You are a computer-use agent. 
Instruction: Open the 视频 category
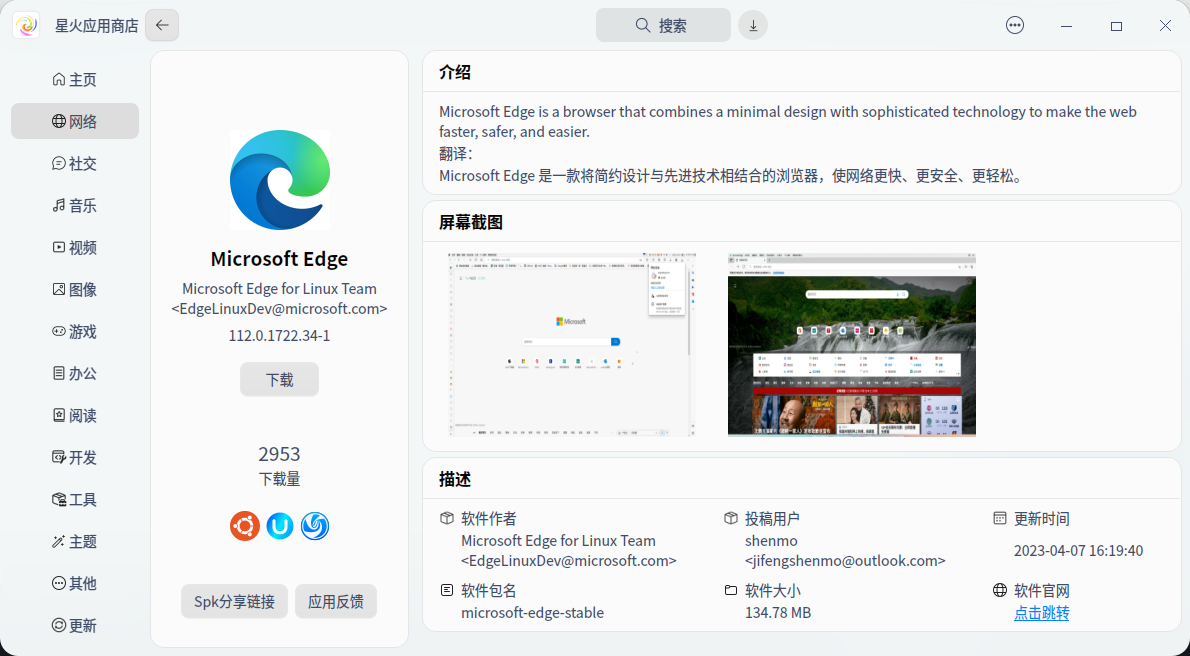coord(75,247)
